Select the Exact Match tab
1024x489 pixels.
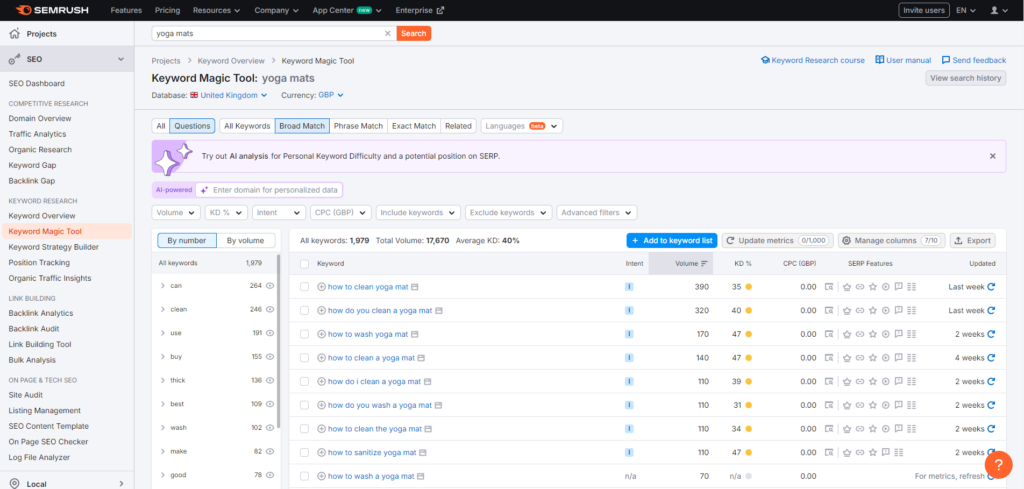click(414, 126)
